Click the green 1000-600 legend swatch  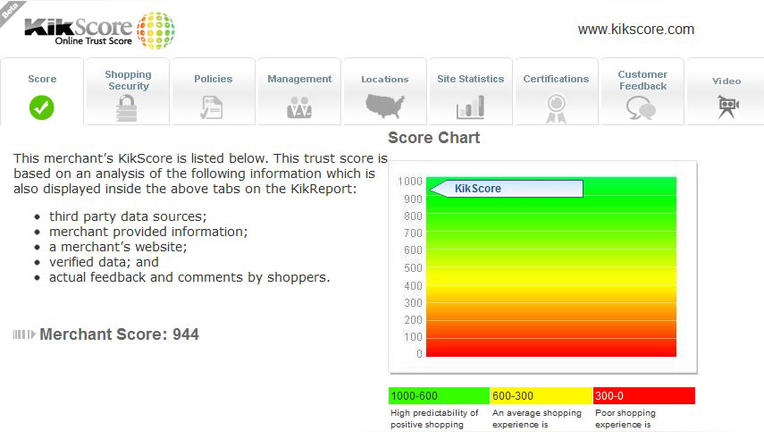point(439,395)
